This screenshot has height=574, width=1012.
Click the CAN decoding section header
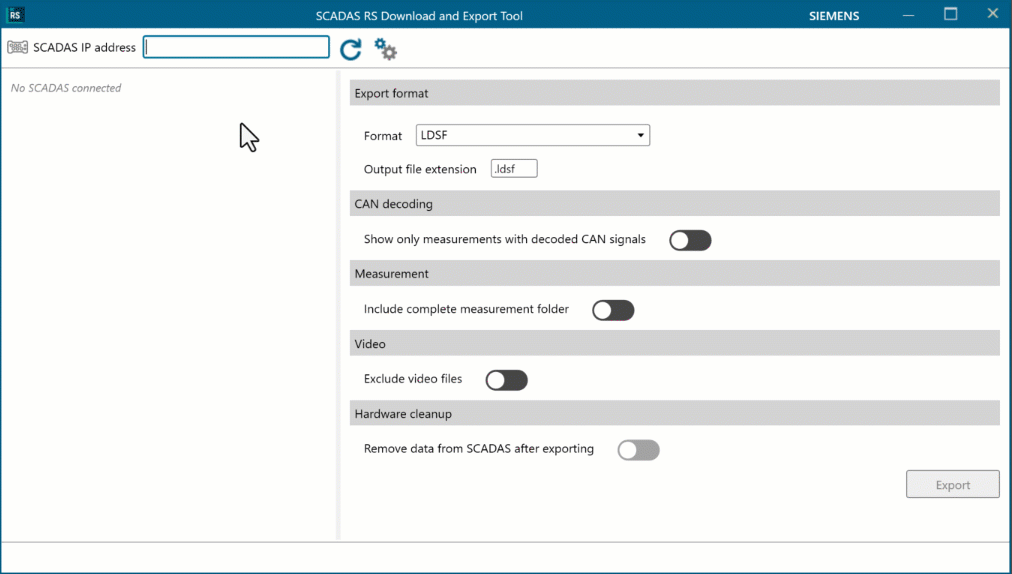tap(674, 204)
